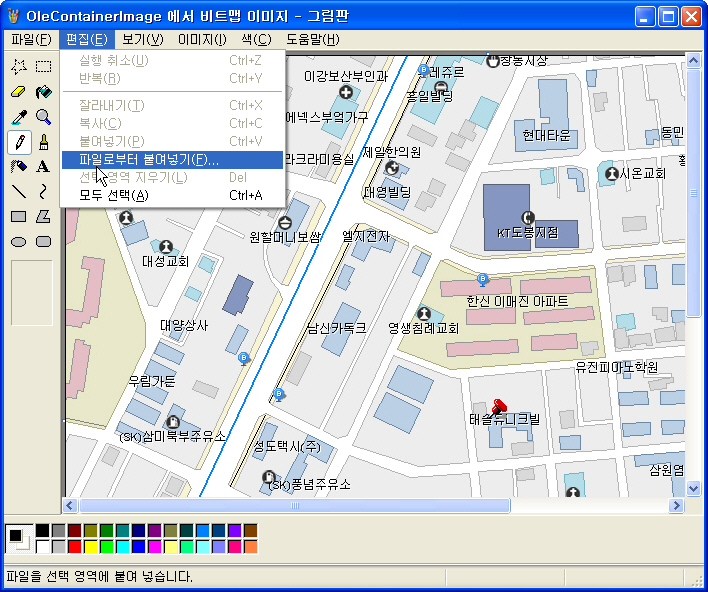Viewport: 708px width, 592px height.
Task: Select the Magnifier tool
Action: pos(43,117)
